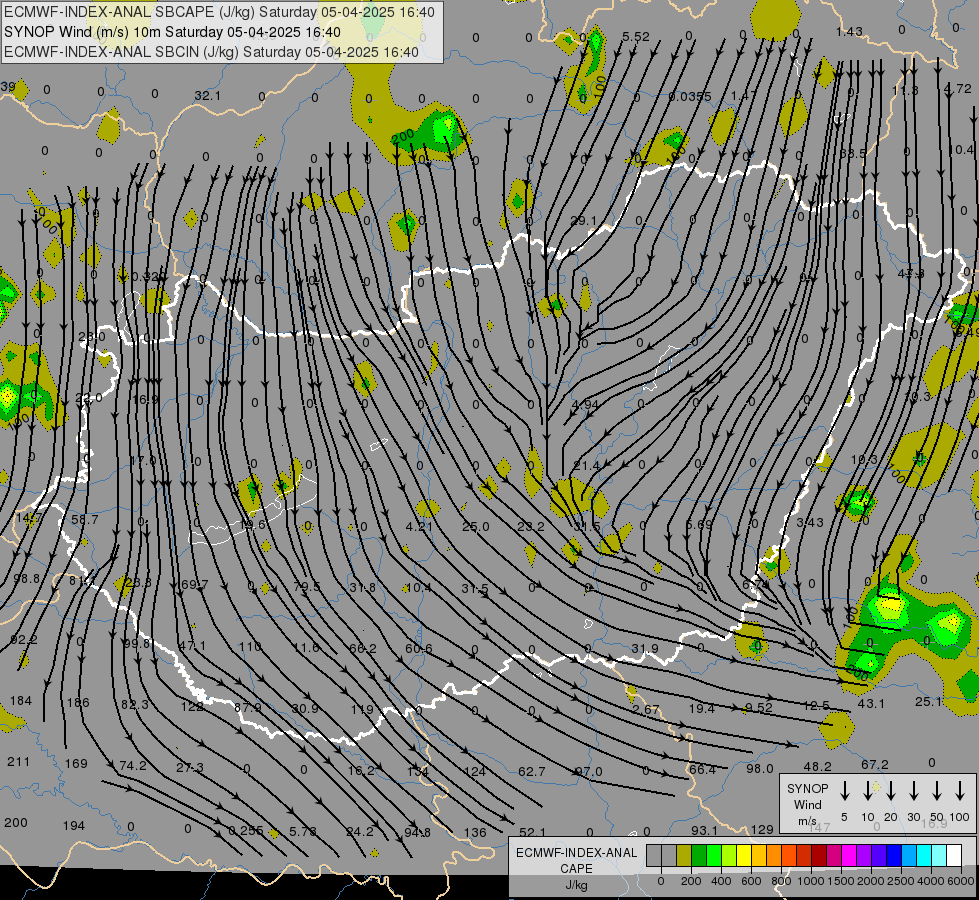The width and height of the screenshot is (979, 900).
Task: Click the map value '25.0'
Action: pyautogui.click(x=475, y=527)
